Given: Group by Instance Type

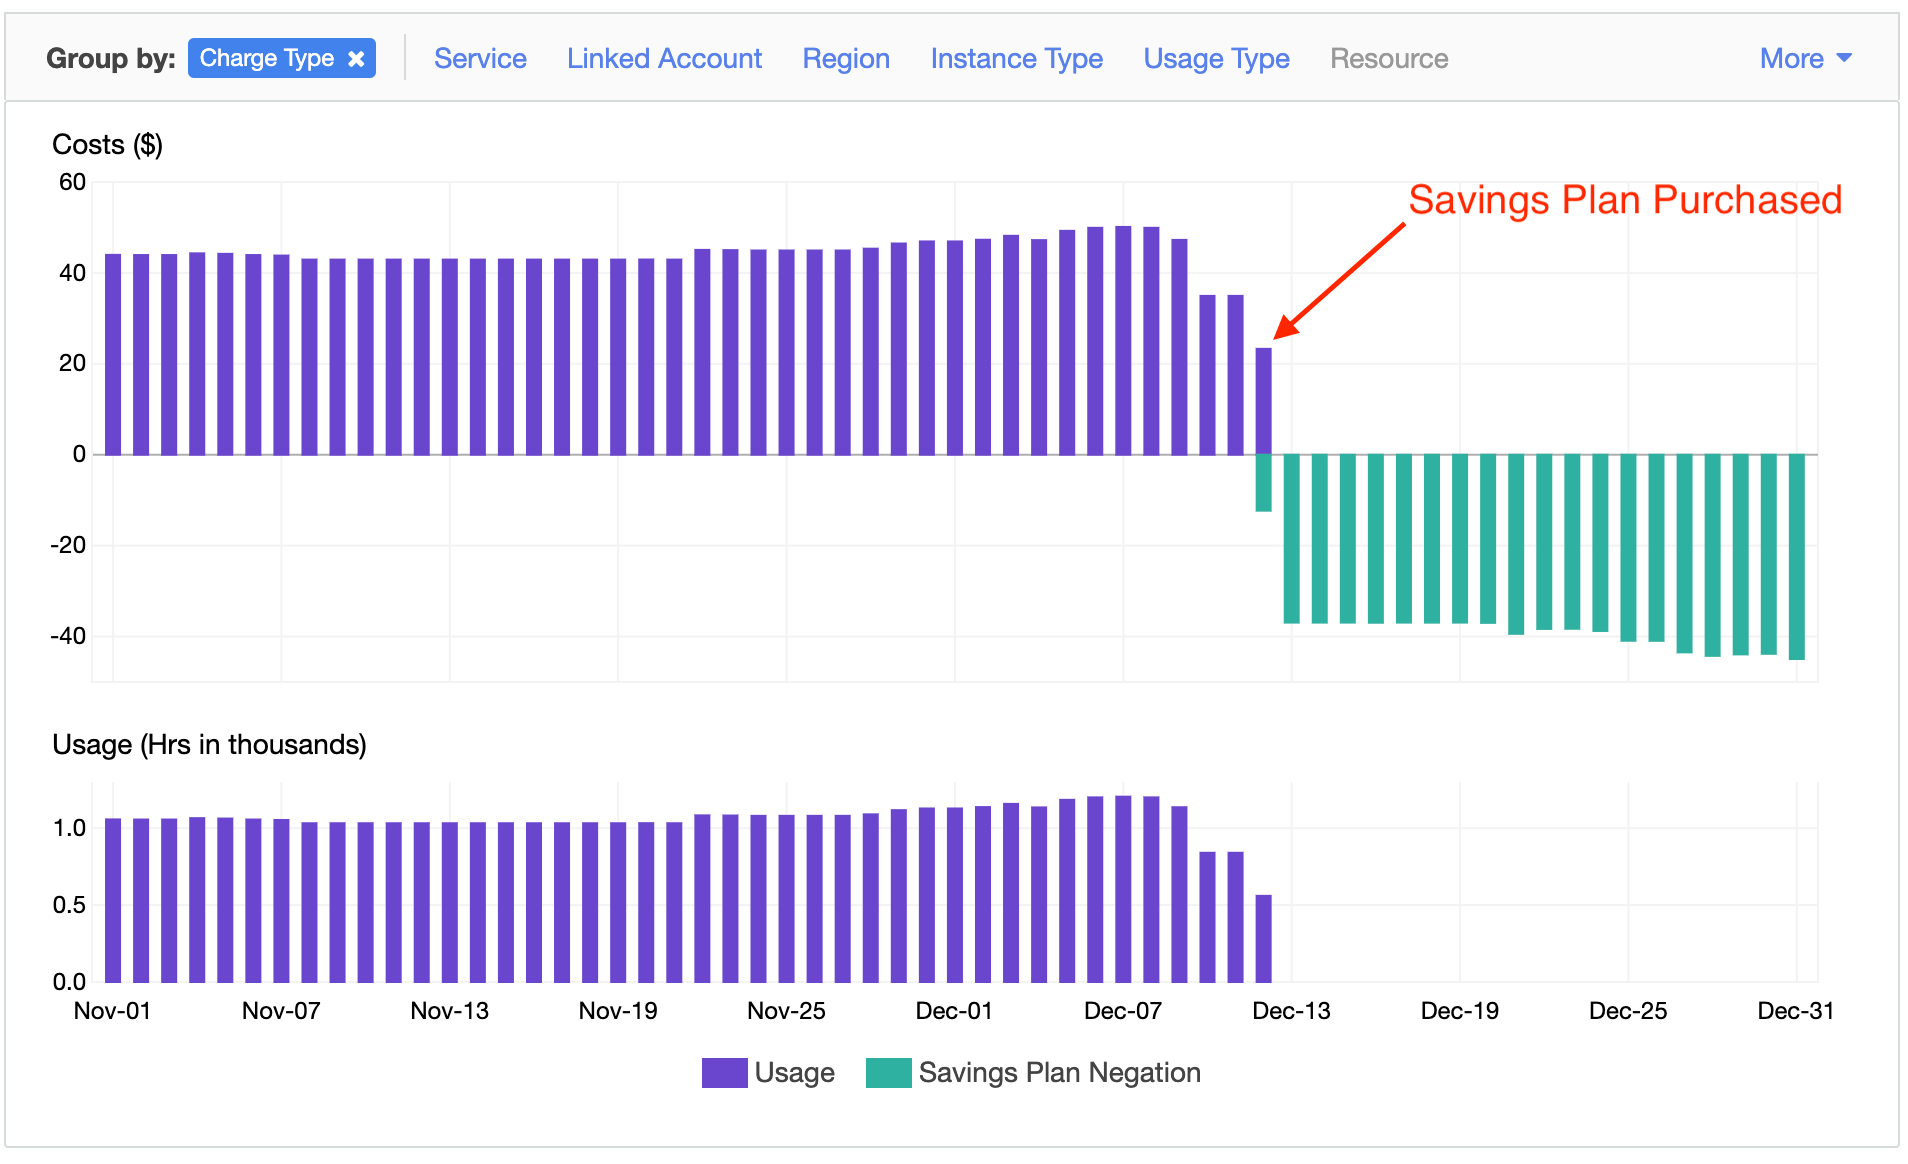Looking at the screenshot, I should point(1016,58).
